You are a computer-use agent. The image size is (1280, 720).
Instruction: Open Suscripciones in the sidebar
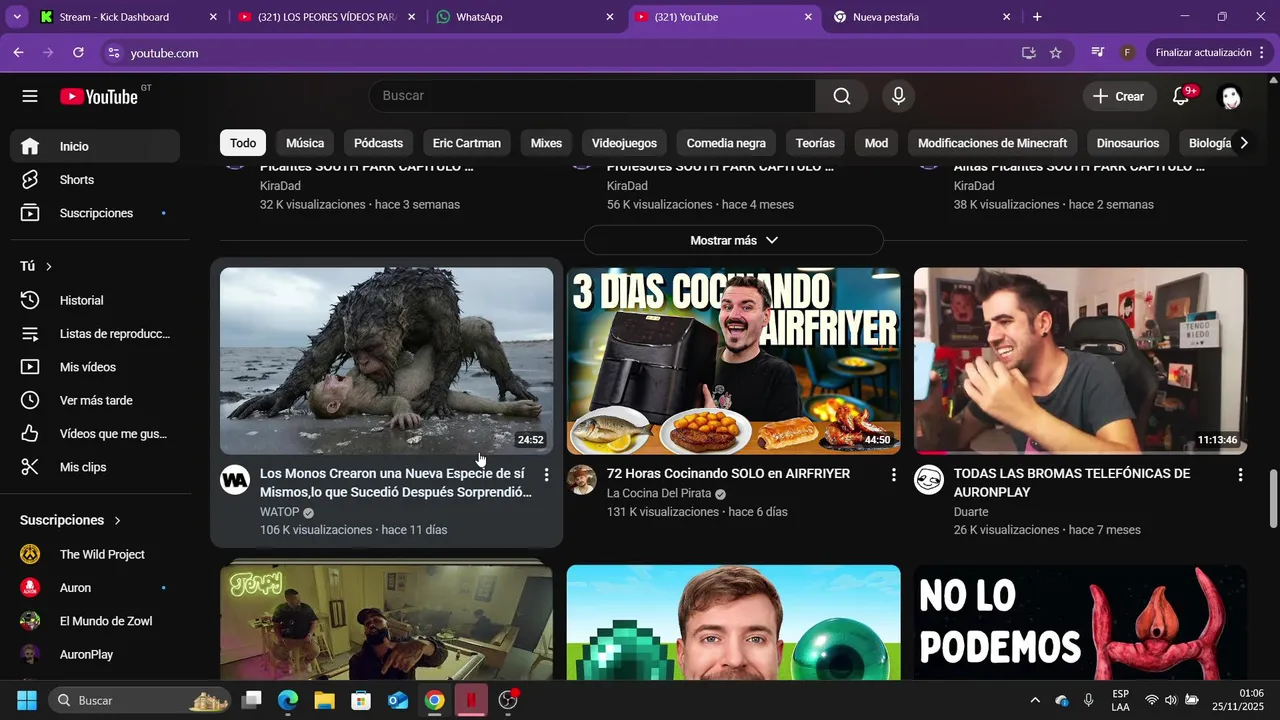coord(95,213)
